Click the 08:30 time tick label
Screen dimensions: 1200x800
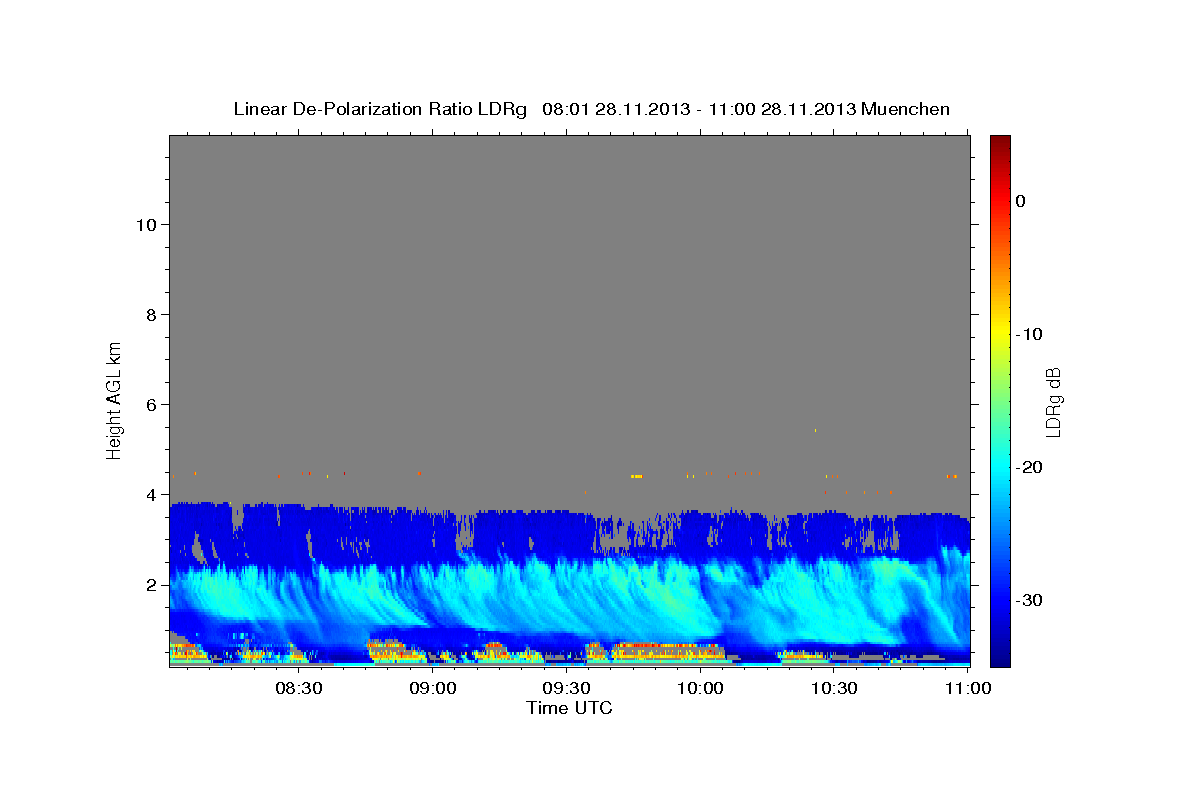[x=299, y=688]
